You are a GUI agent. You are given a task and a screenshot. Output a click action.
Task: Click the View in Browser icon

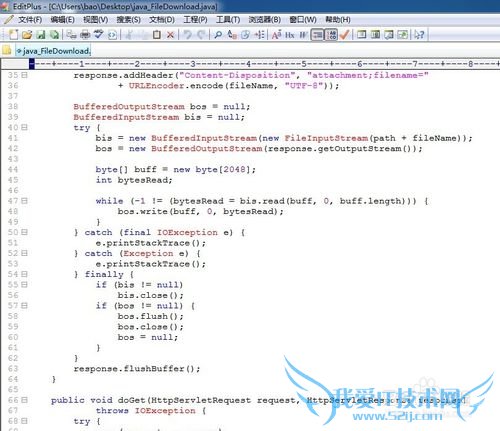pyautogui.click(x=112, y=35)
